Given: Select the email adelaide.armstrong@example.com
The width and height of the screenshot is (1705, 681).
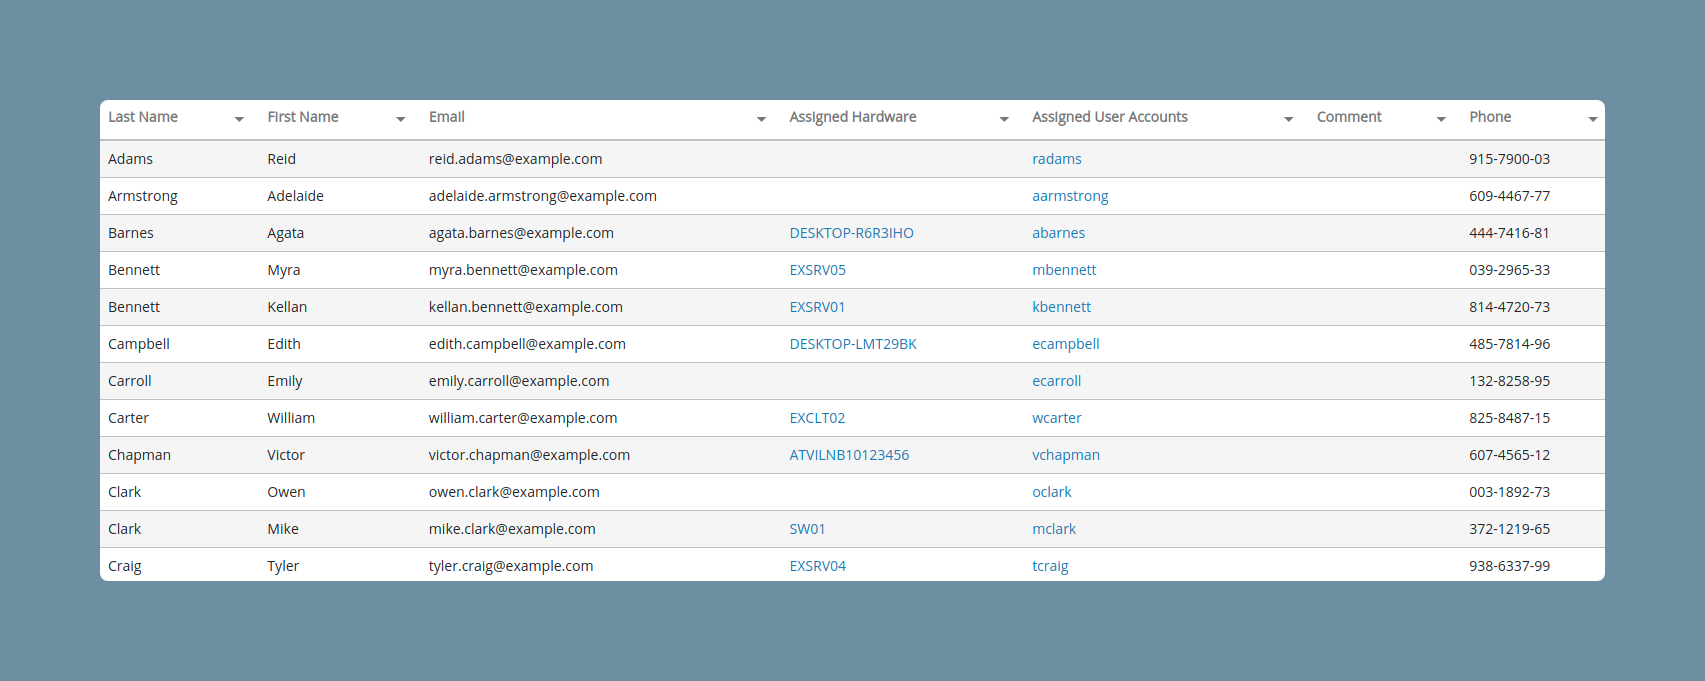Looking at the screenshot, I should tap(543, 196).
